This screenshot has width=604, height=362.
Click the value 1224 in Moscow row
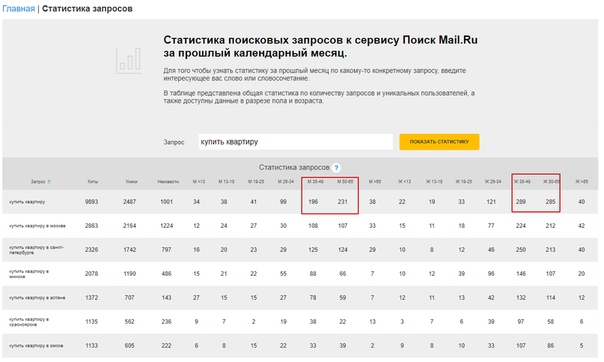pos(166,226)
